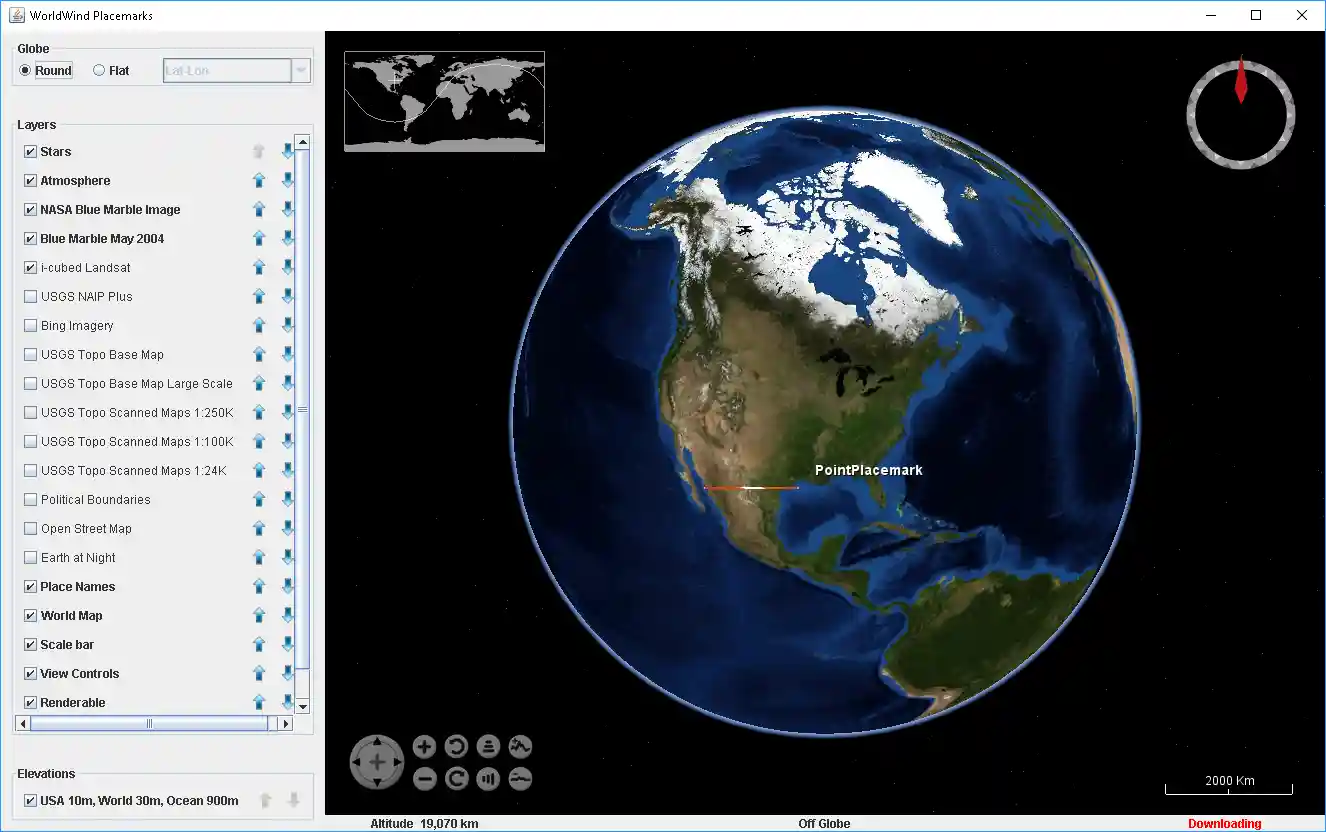
Task: Enable the Bing Imagery layer checkbox
Action: pos(30,326)
